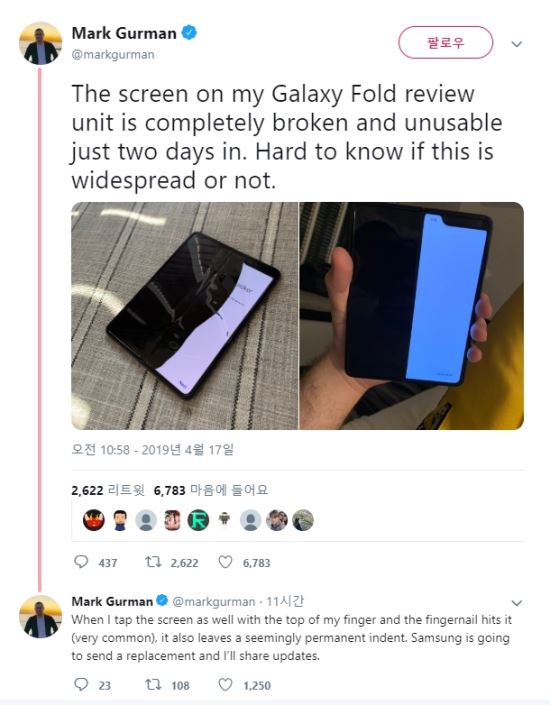Image resolution: width=550 pixels, height=705 pixels.
Task: Open the Android robot liker avatar
Action: click(x=224, y=520)
